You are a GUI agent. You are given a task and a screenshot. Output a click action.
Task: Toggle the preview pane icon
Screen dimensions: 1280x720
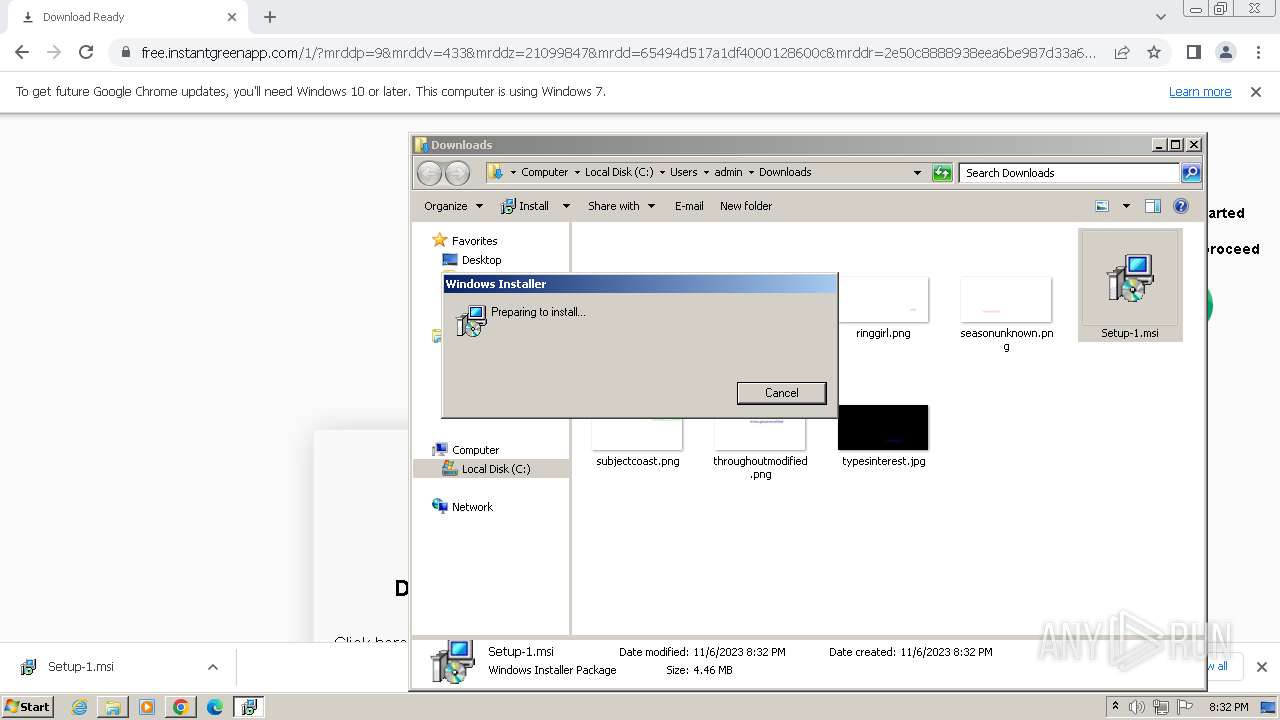click(1152, 206)
